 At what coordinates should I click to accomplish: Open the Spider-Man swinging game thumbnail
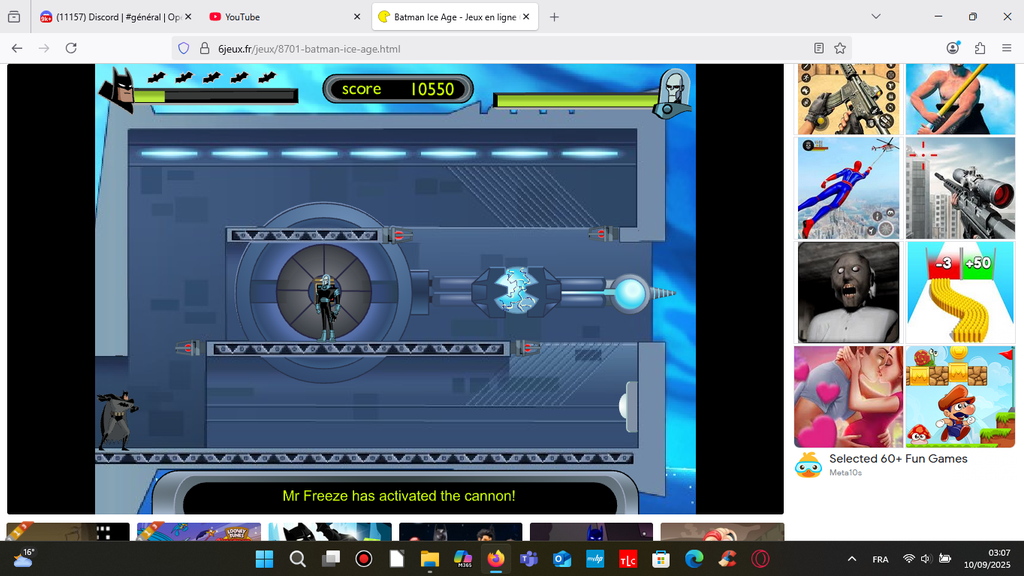pos(848,188)
